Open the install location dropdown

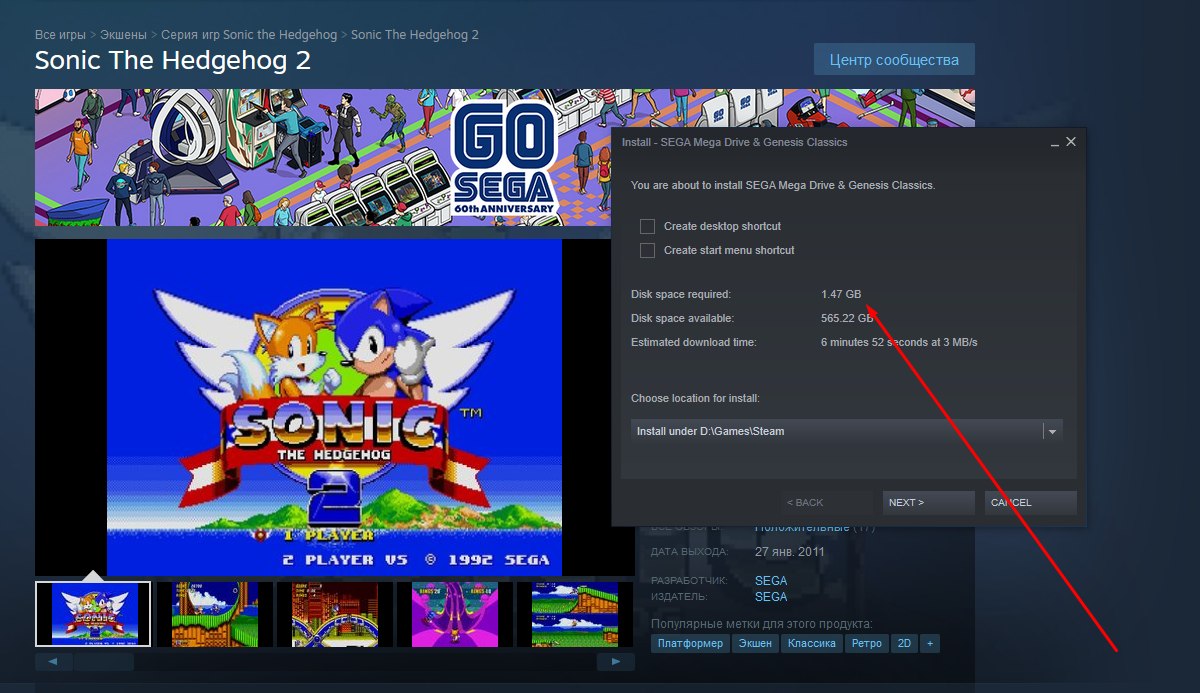tap(1051, 431)
